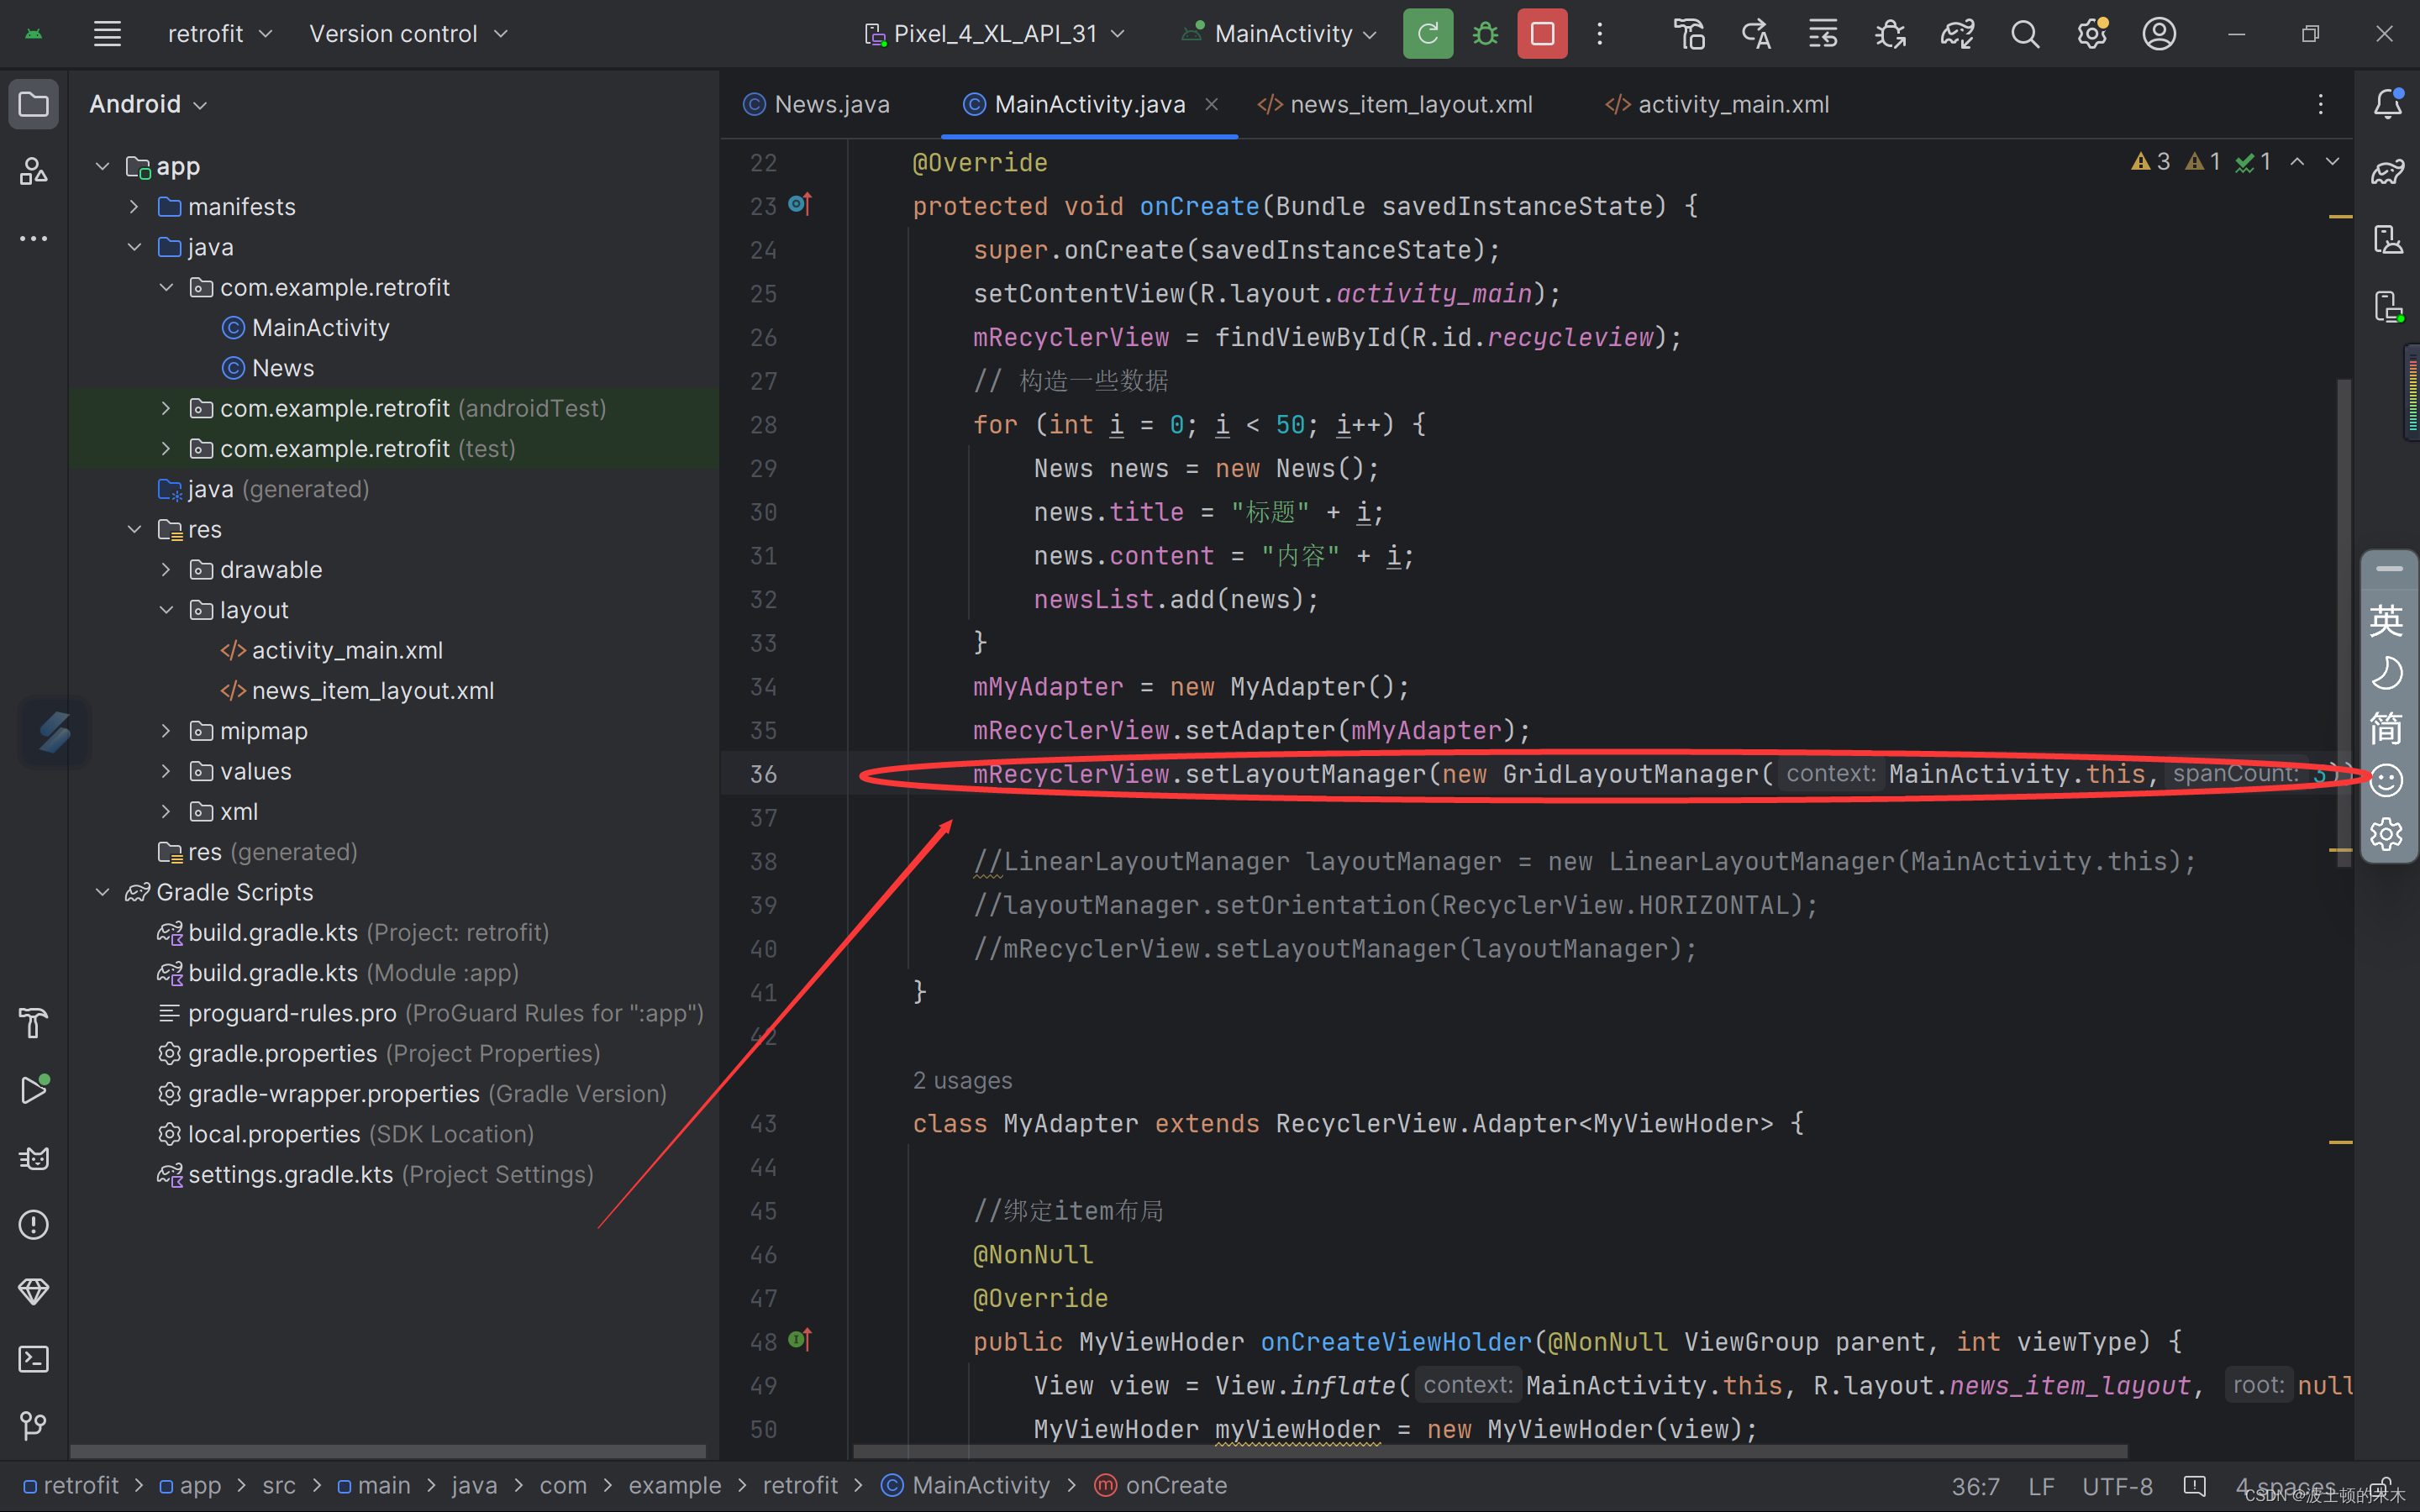The width and height of the screenshot is (2420, 1512).
Task: Go to next highlighted error arrow
Action: pyautogui.click(x=2333, y=162)
